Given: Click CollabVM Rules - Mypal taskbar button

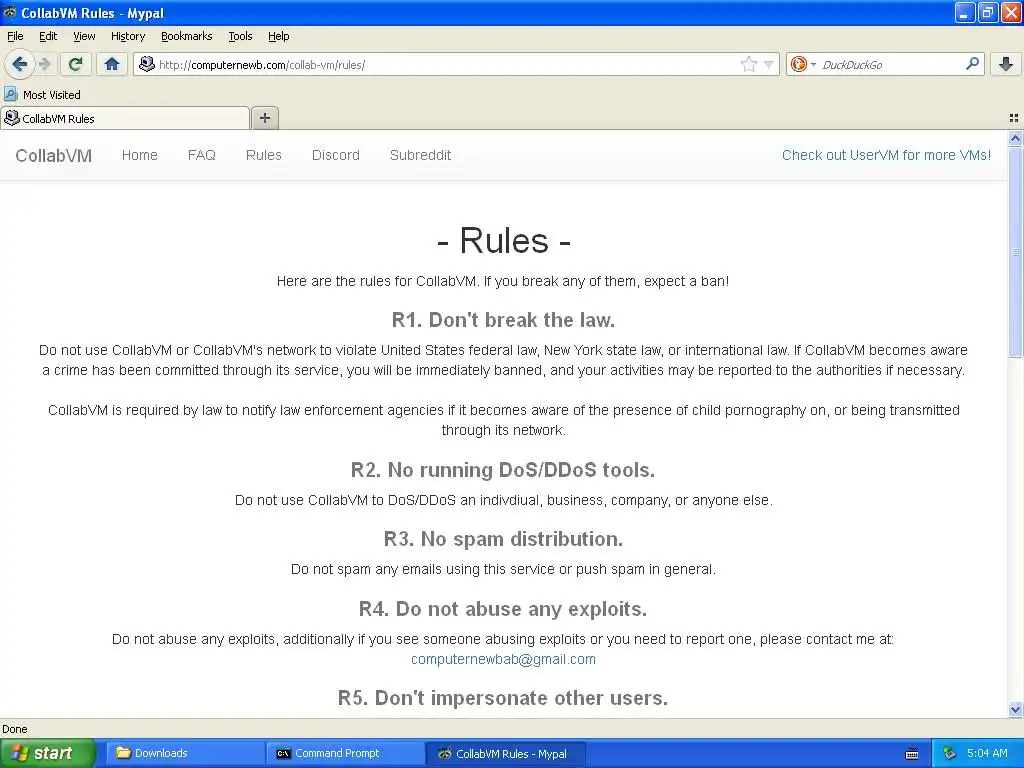Looking at the screenshot, I should point(505,754).
